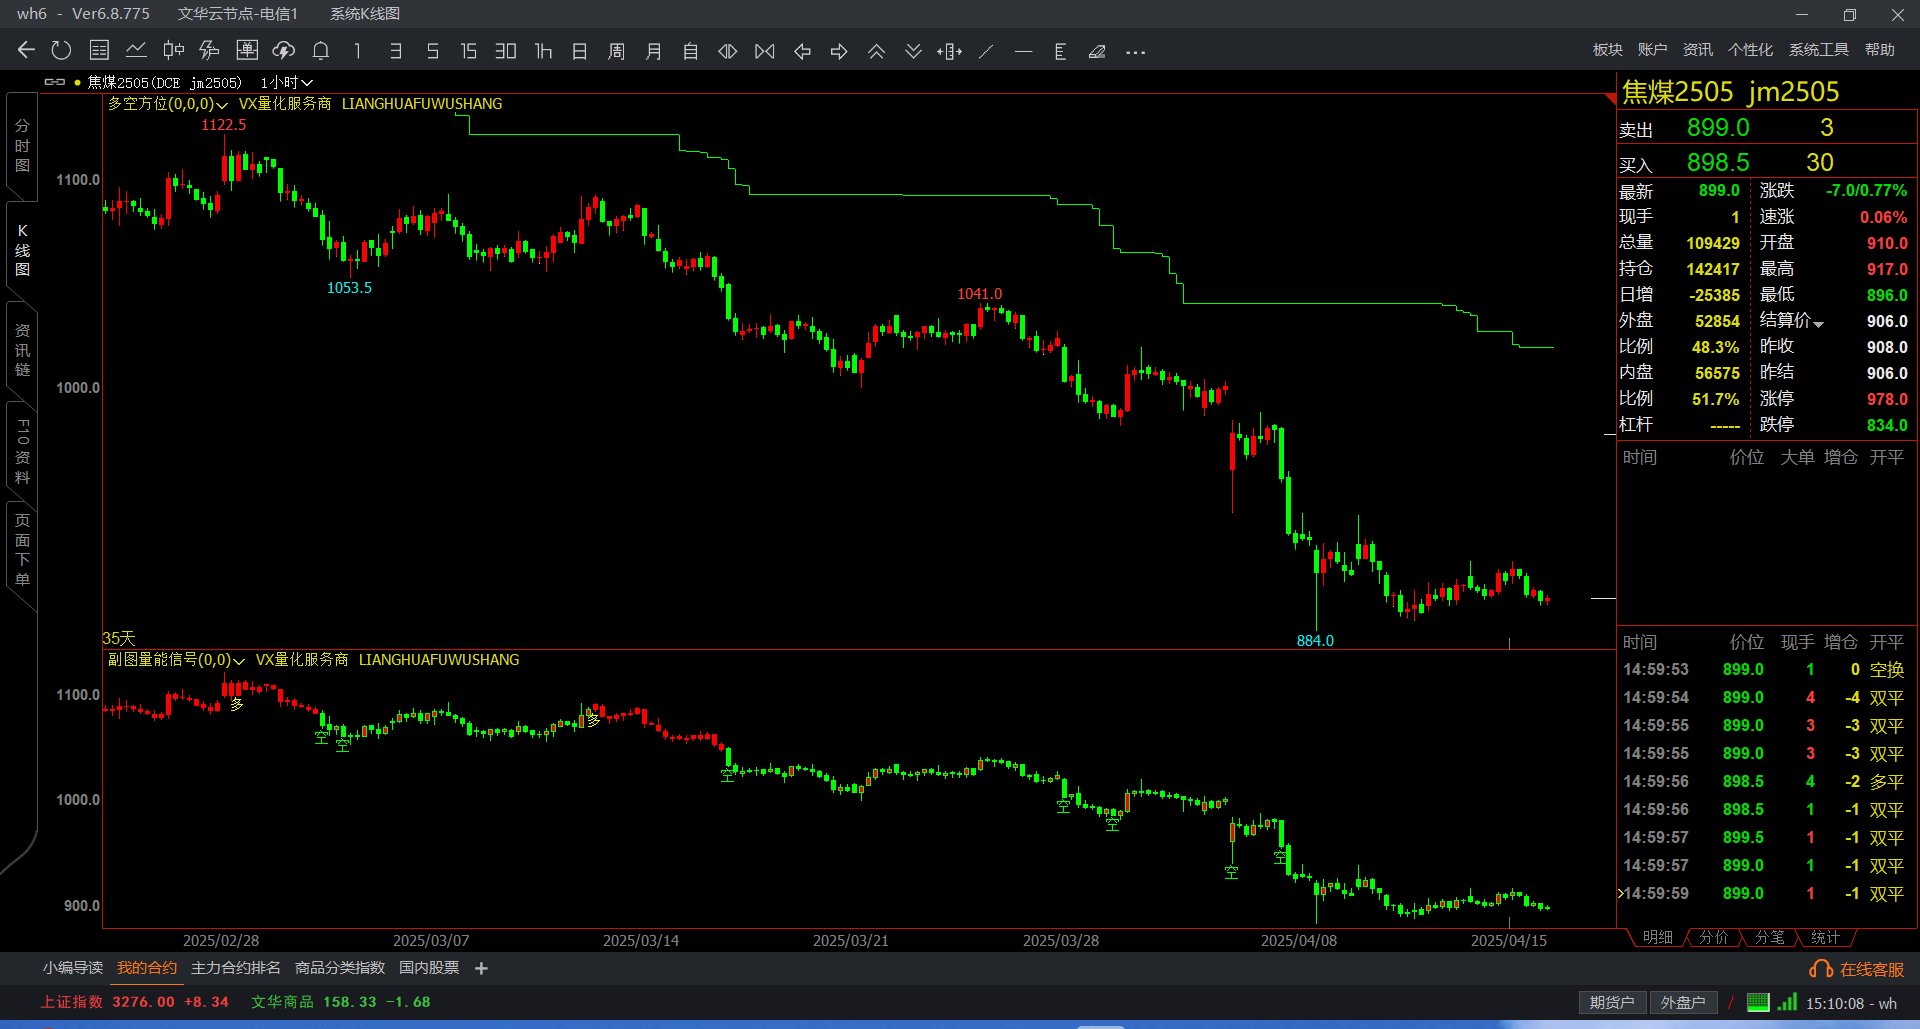This screenshot has width=1920, height=1029.
Task: Click the refresh icon in toolbar
Action: (62, 51)
